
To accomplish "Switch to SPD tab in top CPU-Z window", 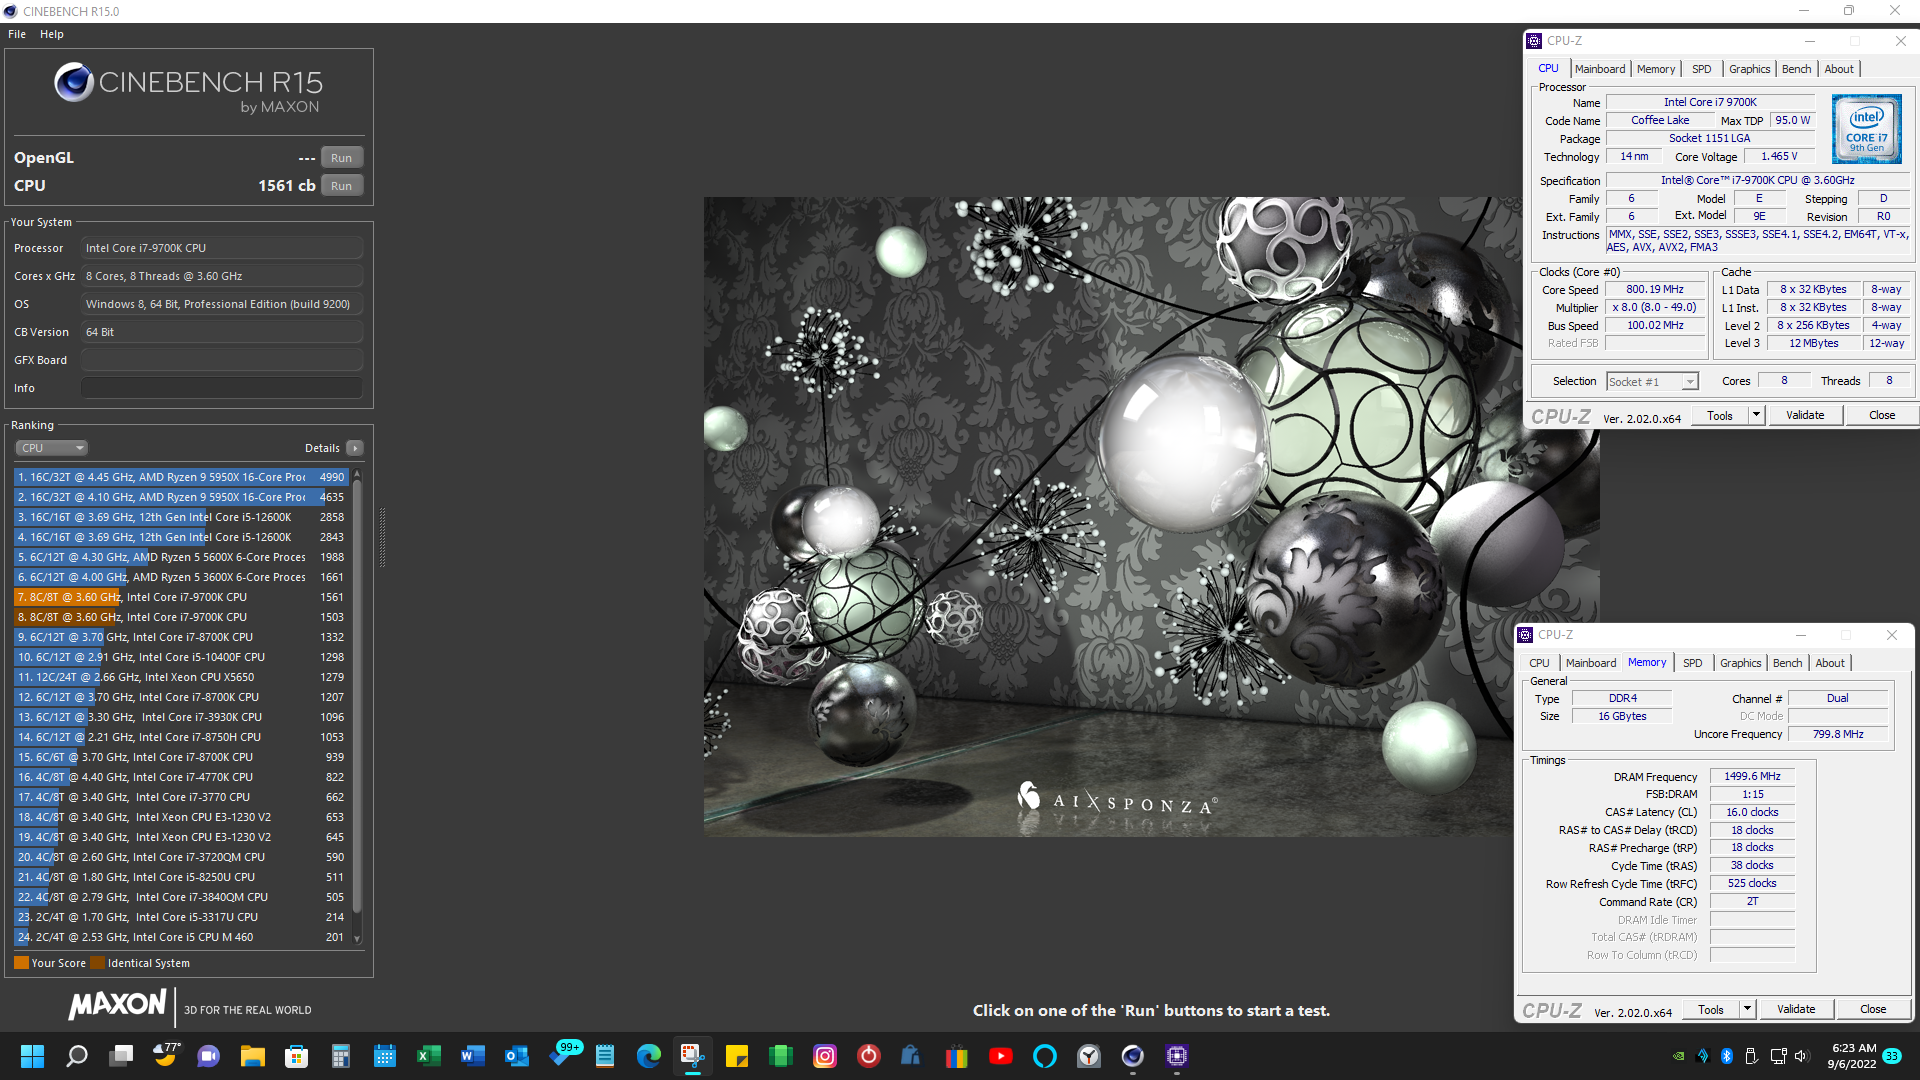I will pyautogui.click(x=1701, y=69).
